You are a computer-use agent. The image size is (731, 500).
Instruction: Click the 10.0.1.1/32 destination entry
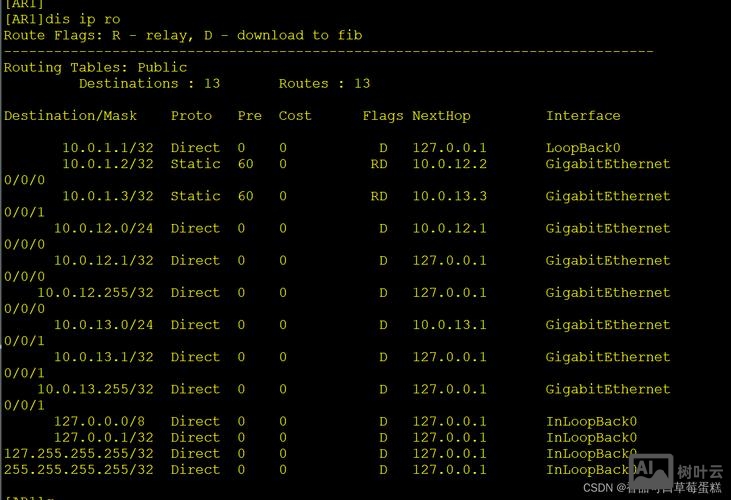[x=108, y=148]
